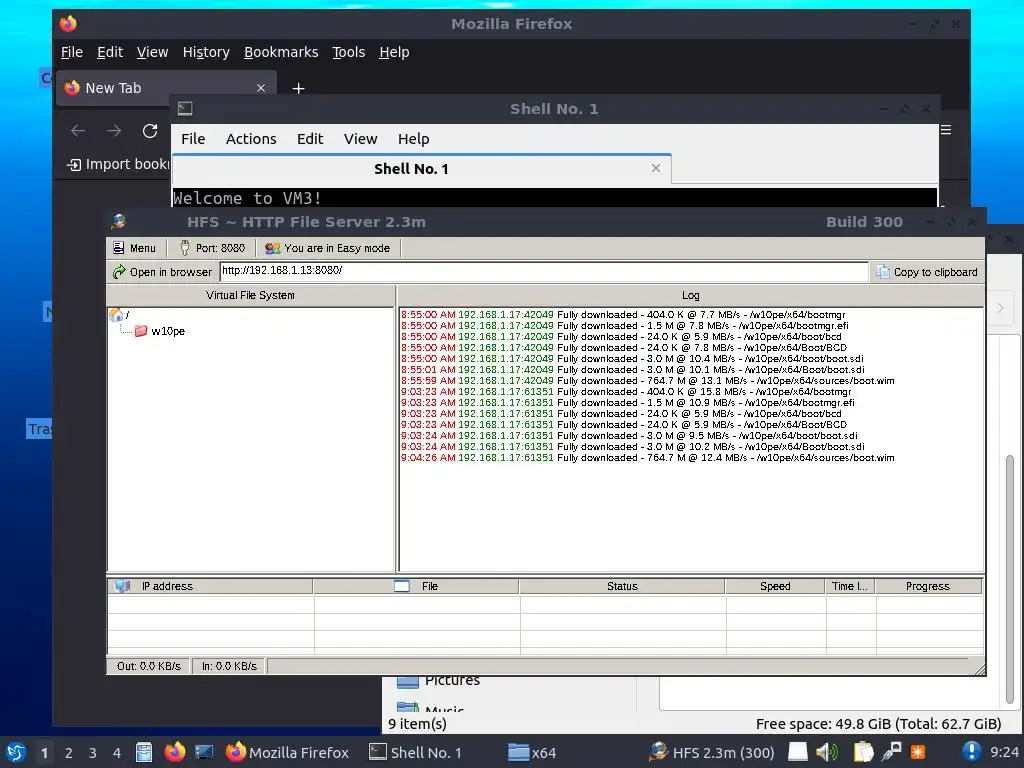Click Firefox reload page icon
Image resolution: width=1024 pixels, height=768 pixels.
[150, 131]
